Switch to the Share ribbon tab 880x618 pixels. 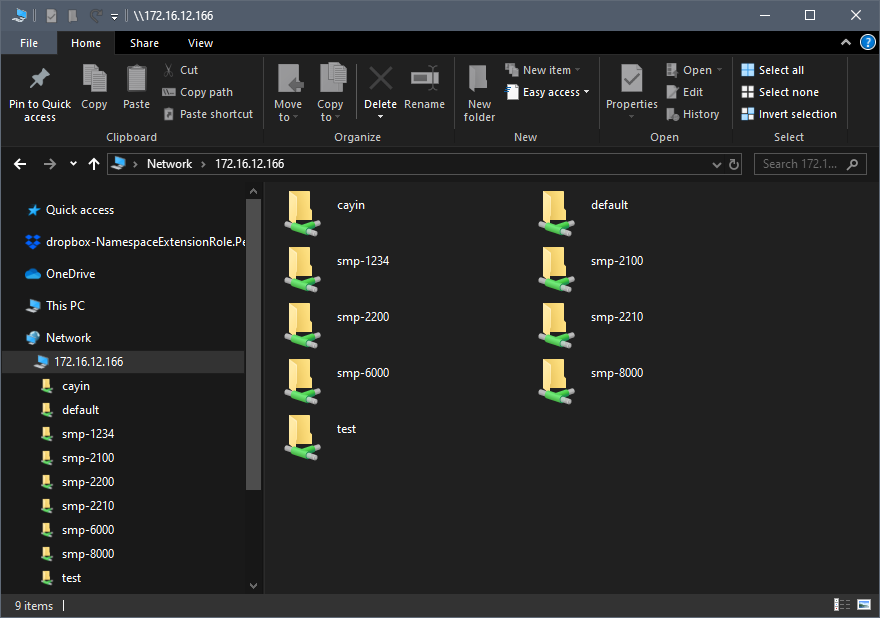(144, 43)
